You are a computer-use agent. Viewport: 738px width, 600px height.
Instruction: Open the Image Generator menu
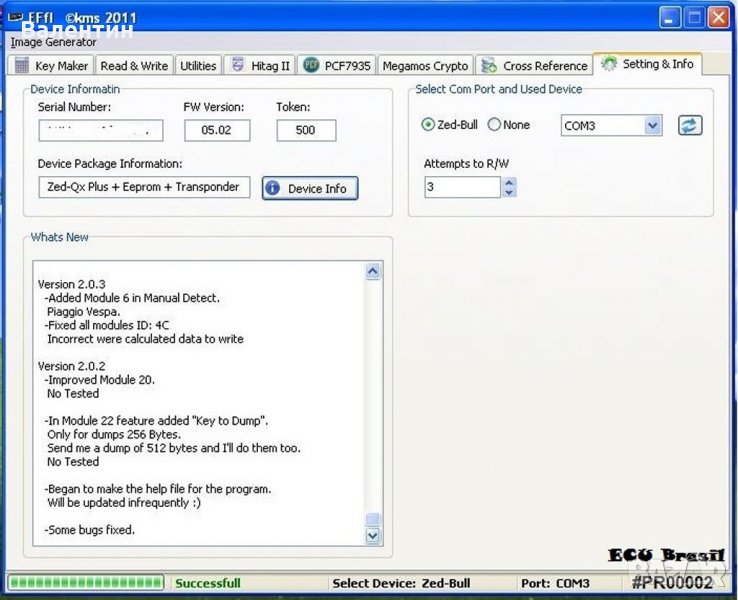click(54, 42)
